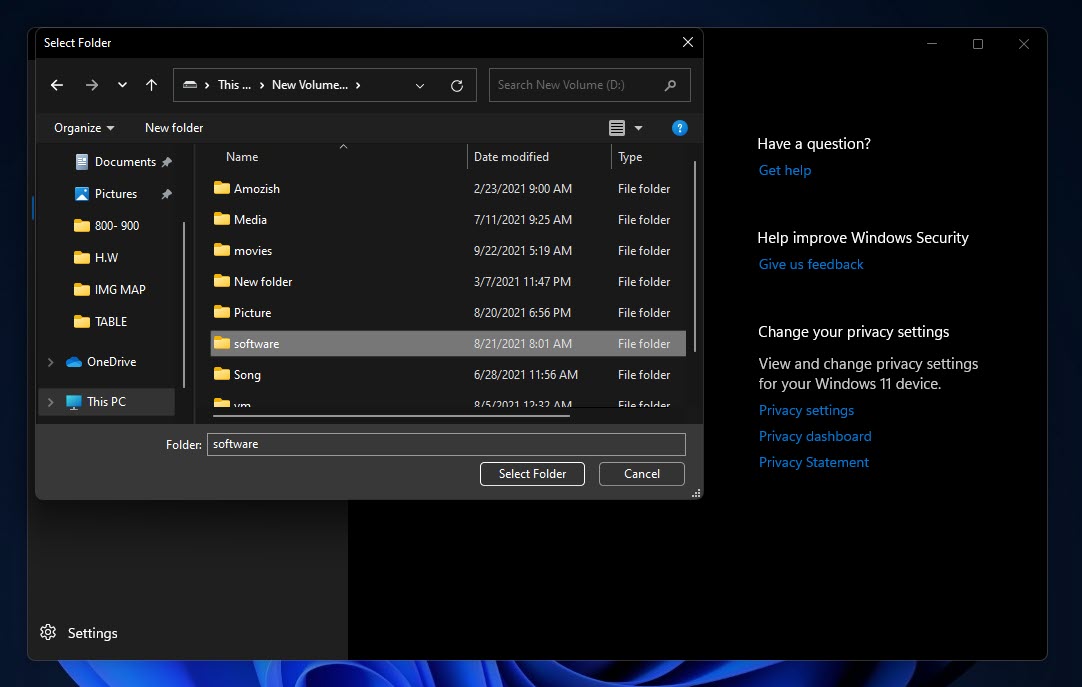Expand the OneDrive tree node
The width and height of the screenshot is (1082, 687).
tap(51, 362)
